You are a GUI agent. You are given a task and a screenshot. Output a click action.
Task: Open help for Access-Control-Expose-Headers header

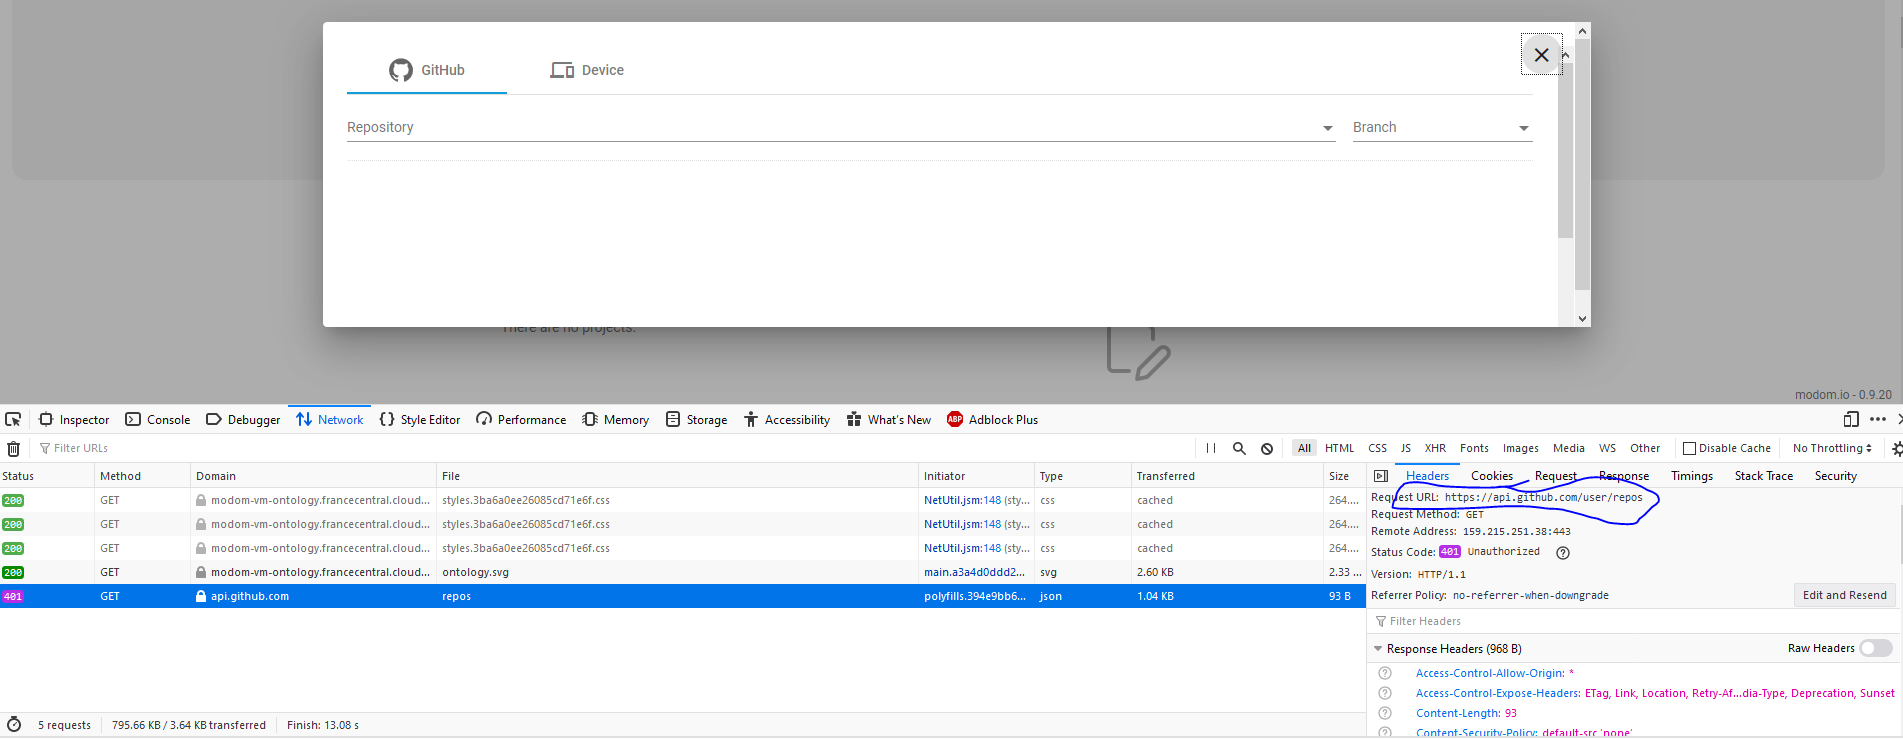(1385, 693)
